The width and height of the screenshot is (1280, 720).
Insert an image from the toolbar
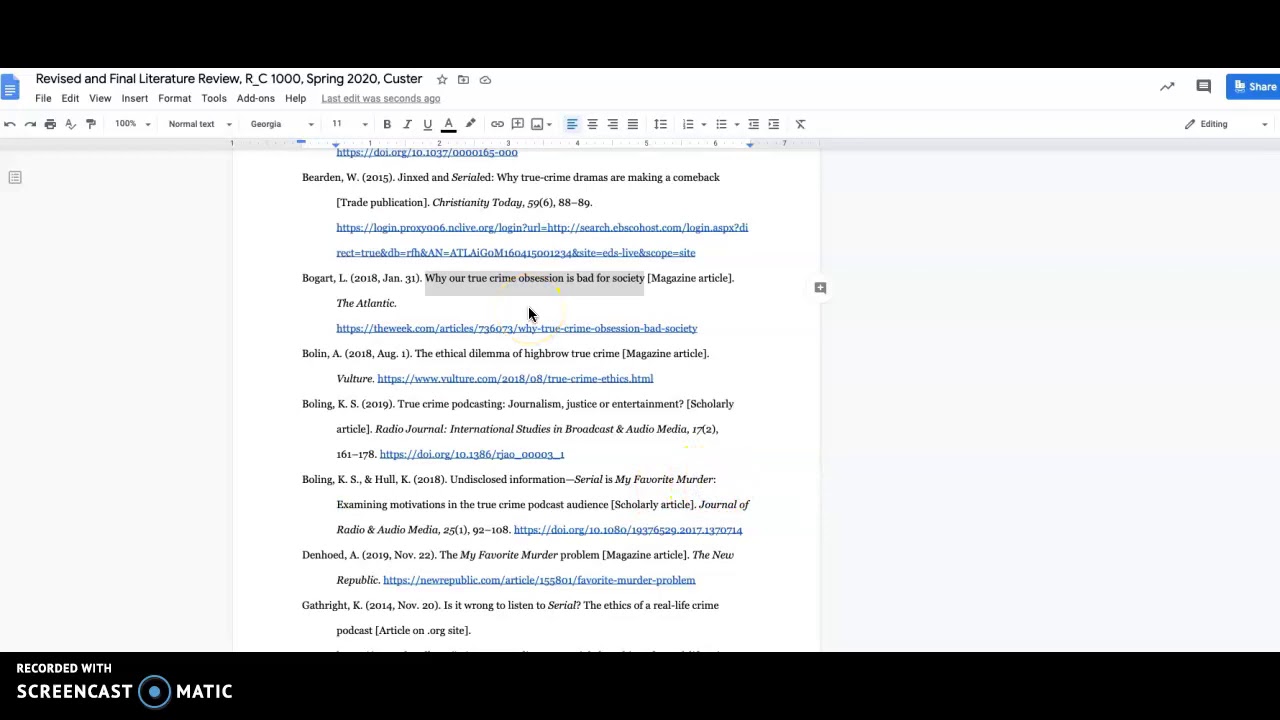(537, 124)
